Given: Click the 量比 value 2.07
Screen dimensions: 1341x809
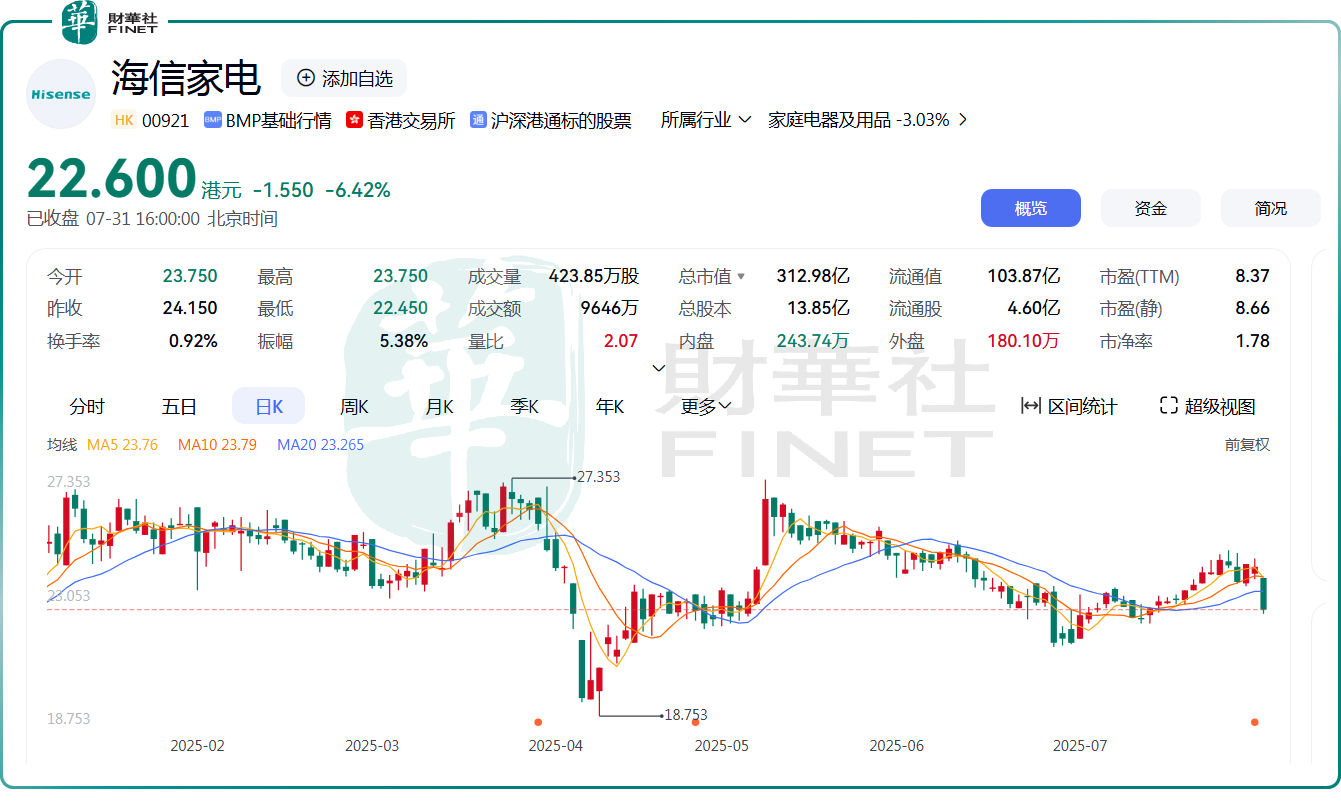Looking at the screenshot, I should point(620,341).
